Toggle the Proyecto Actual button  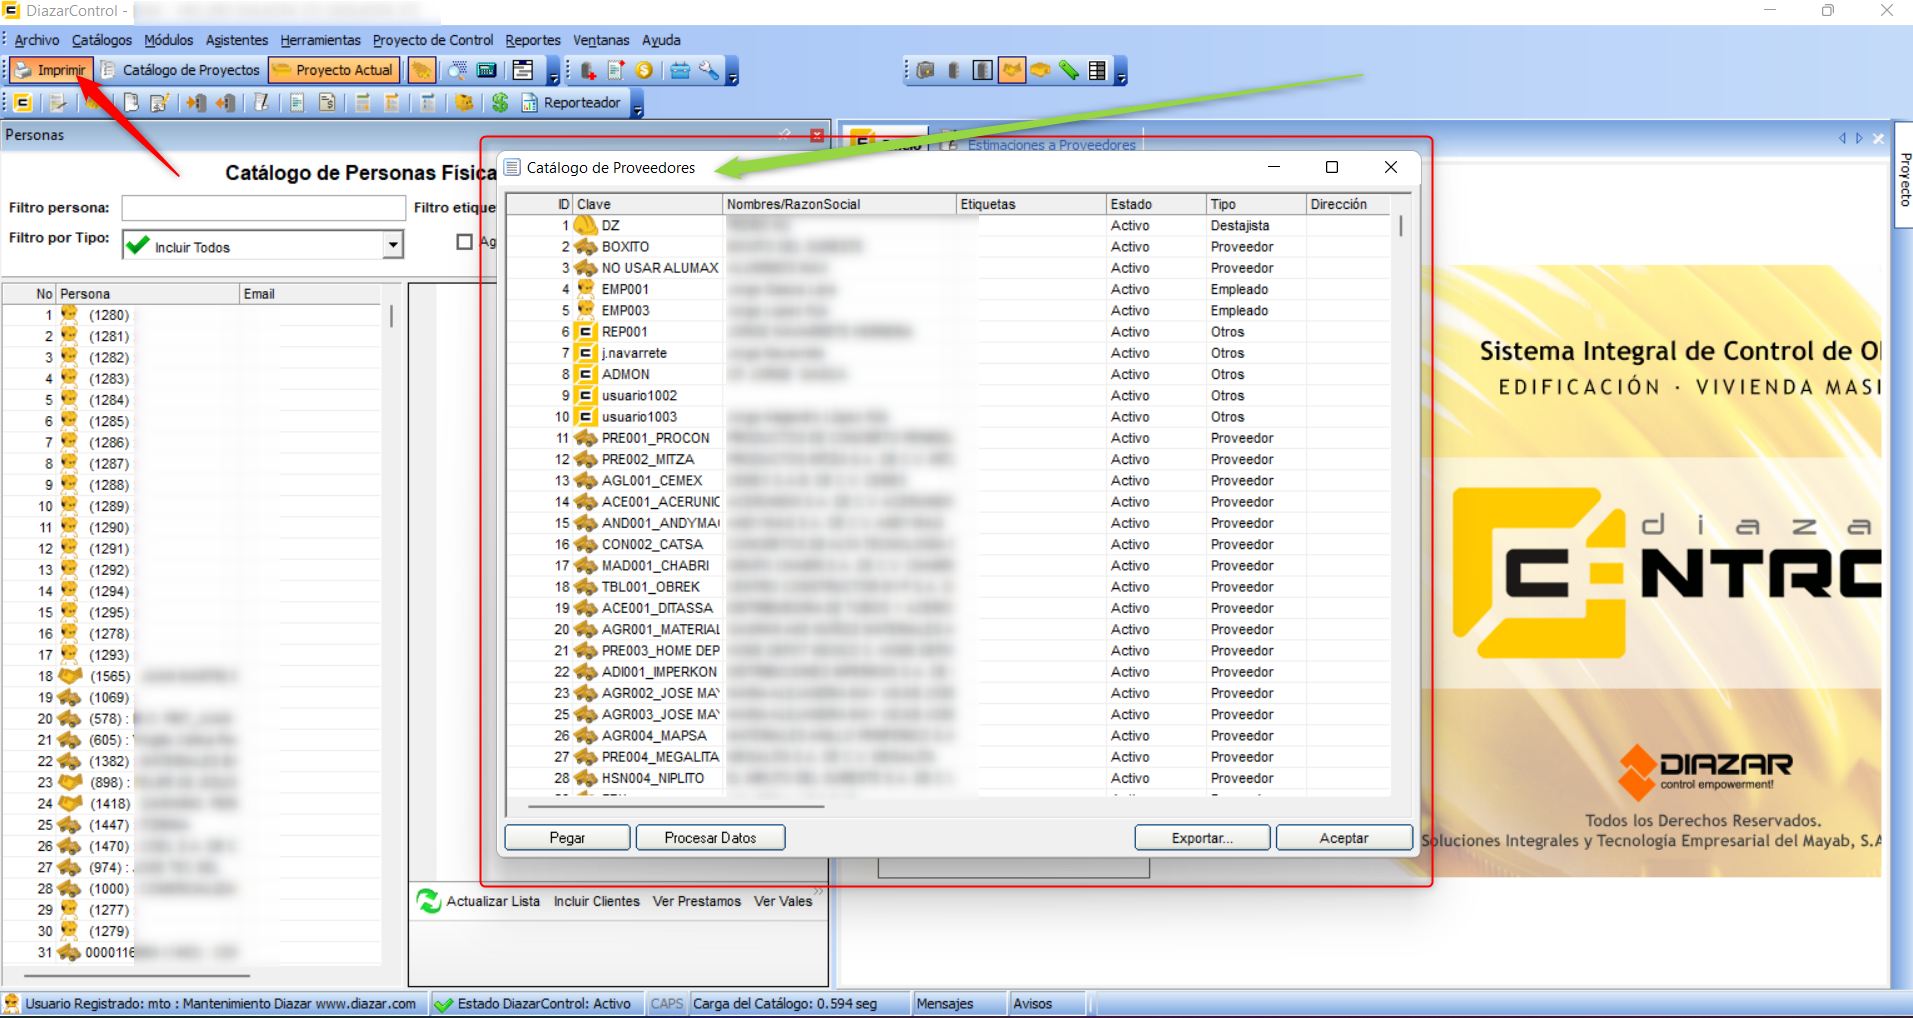tap(334, 70)
